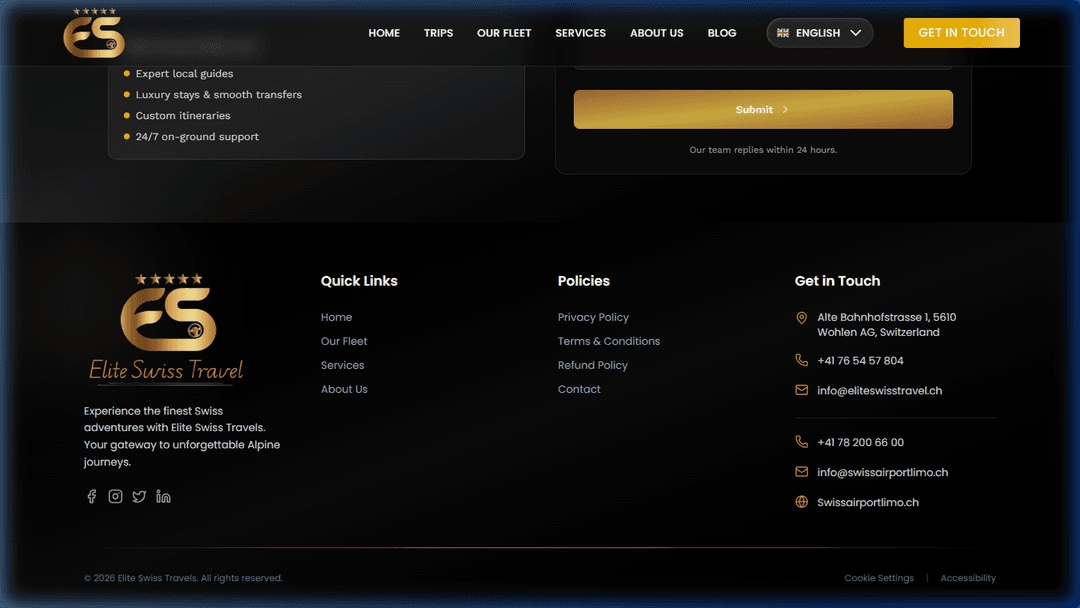Click the 2026 Elite Swiss Travels copyright text
The width and height of the screenshot is (1080, 608).
pos(183,578)
